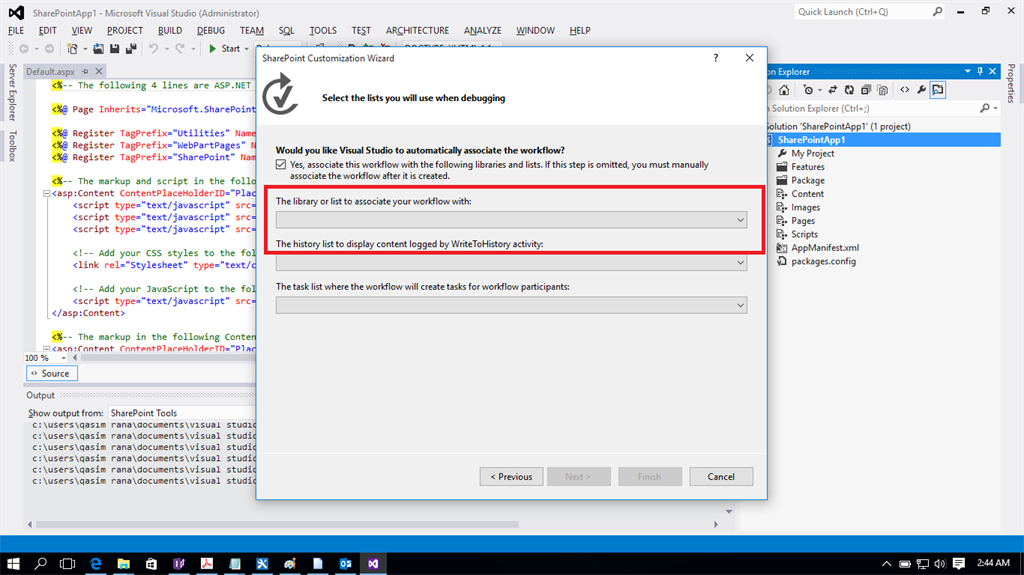Viewport: 1024px width, 575px height.
Task: Click Sync with Active Document icon
Action: [833, 90]
